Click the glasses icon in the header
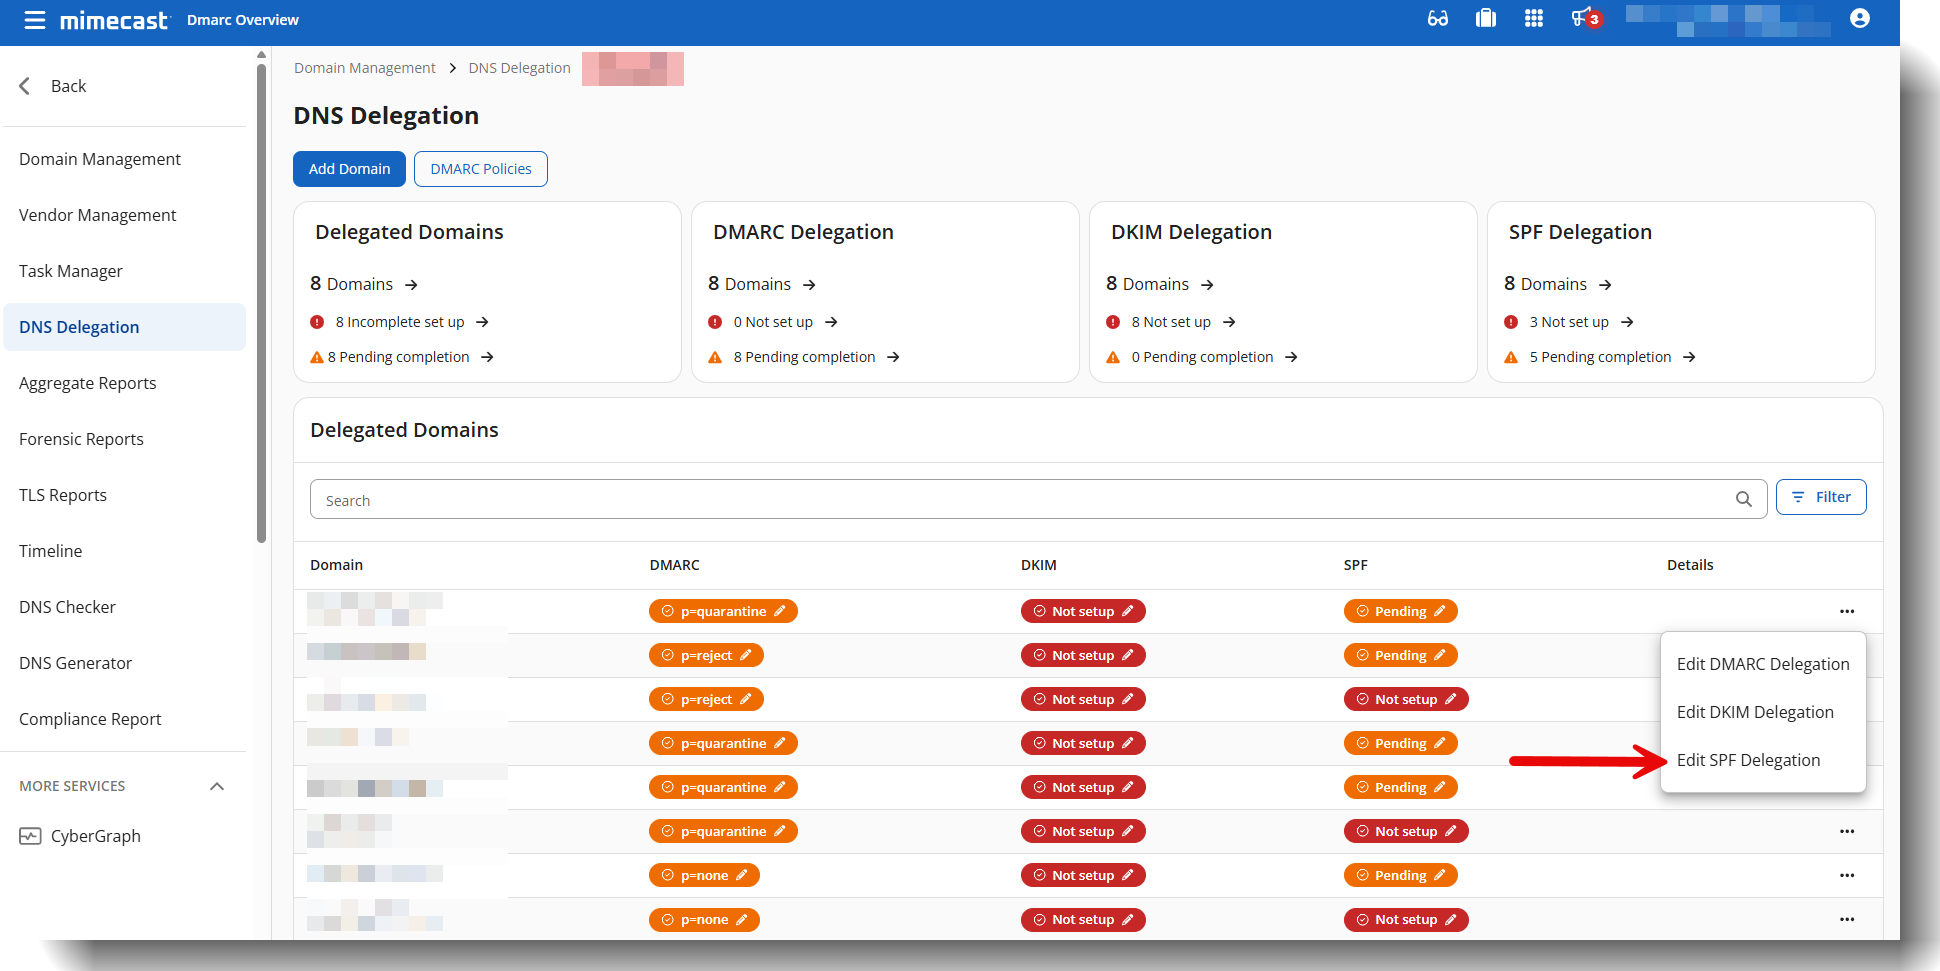Viewport: 1940px width, 971px height. click(x=1437, y=19)
